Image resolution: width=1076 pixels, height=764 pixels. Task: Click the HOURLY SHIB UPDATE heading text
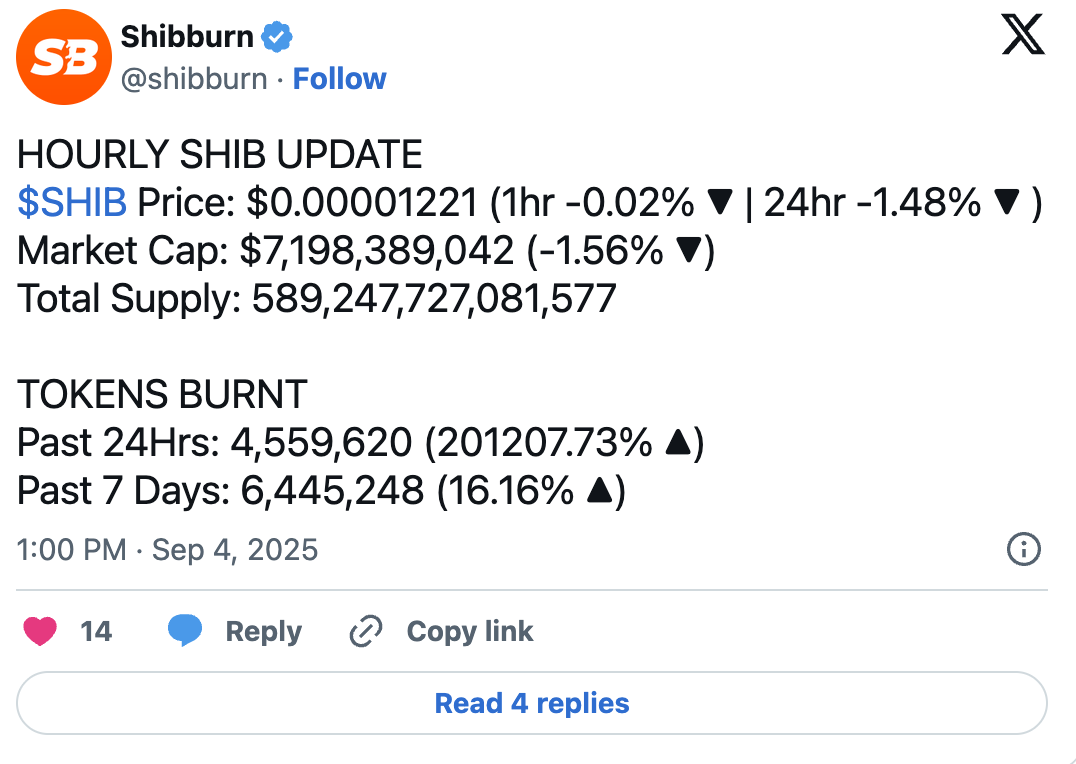pos(220,155)
